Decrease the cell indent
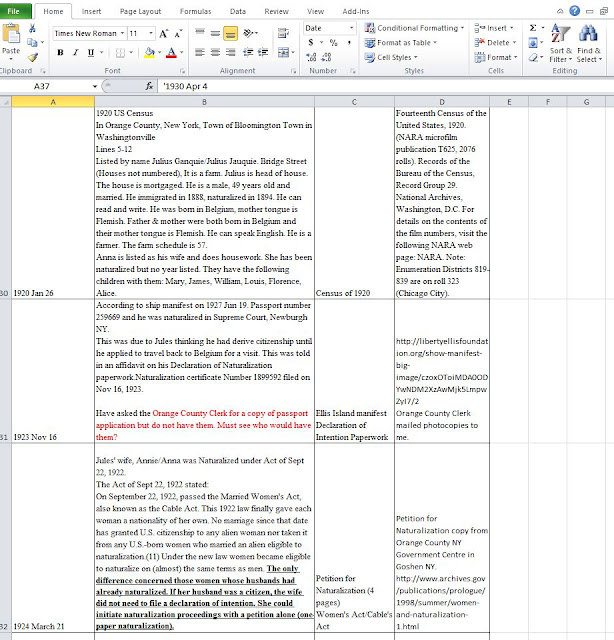The image size is (614, 640). [248, 52]
